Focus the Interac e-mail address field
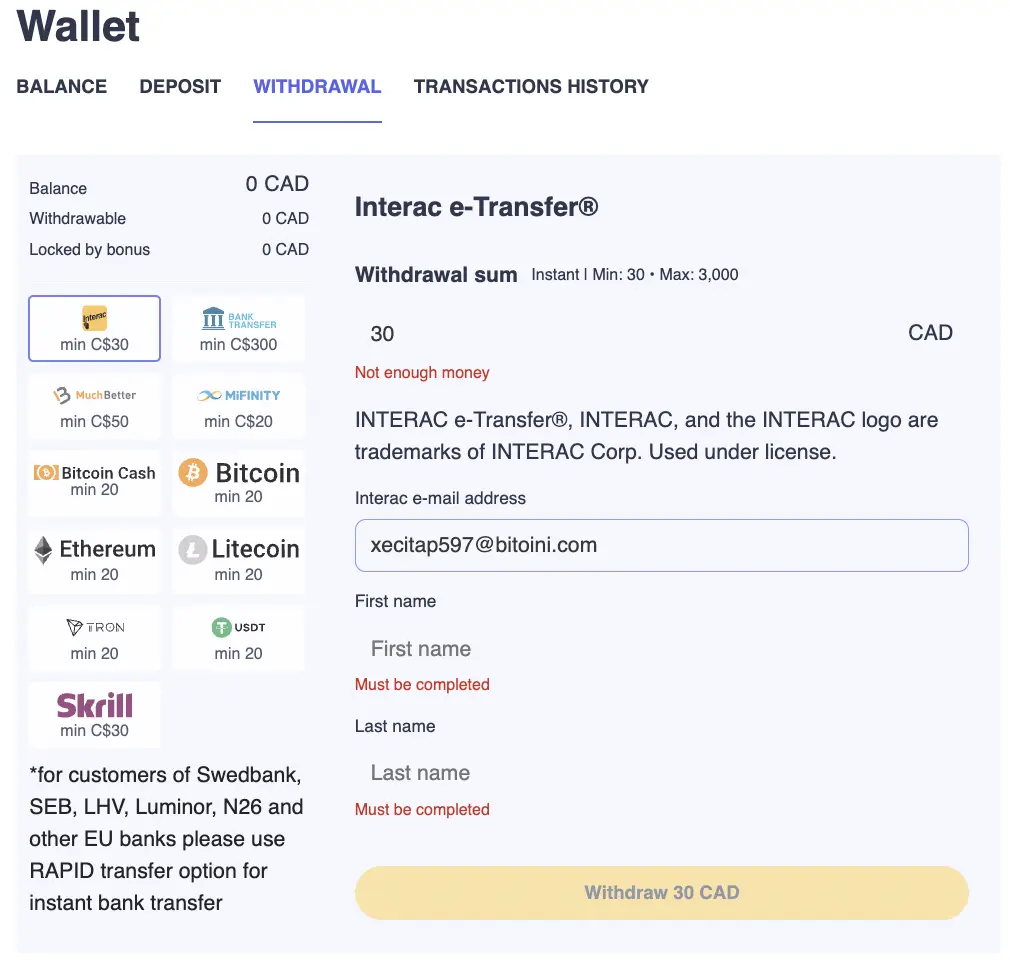The width and height of the screenshot is (1010, 968). point(661,546)
